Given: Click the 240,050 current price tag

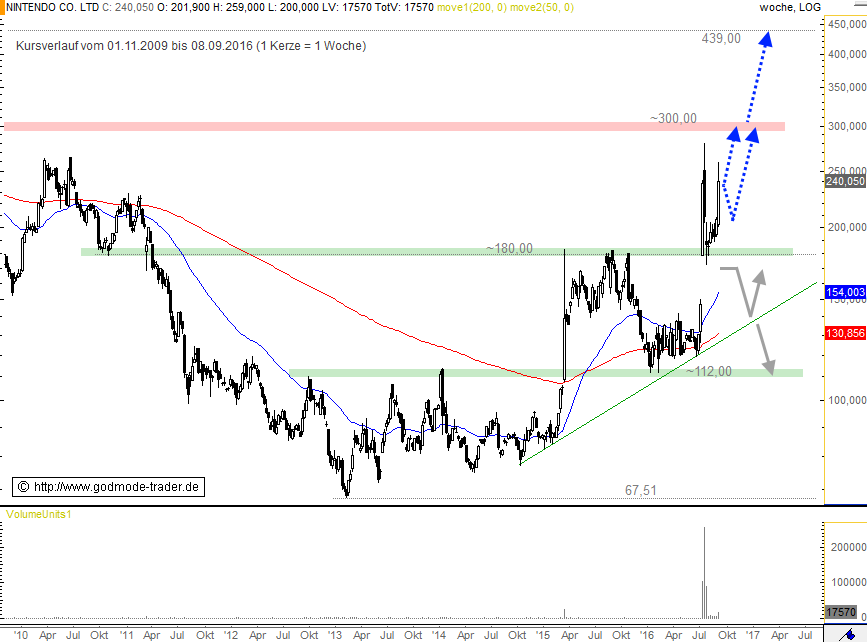Looking at the screenshot, I should click(x=845, y=181).
